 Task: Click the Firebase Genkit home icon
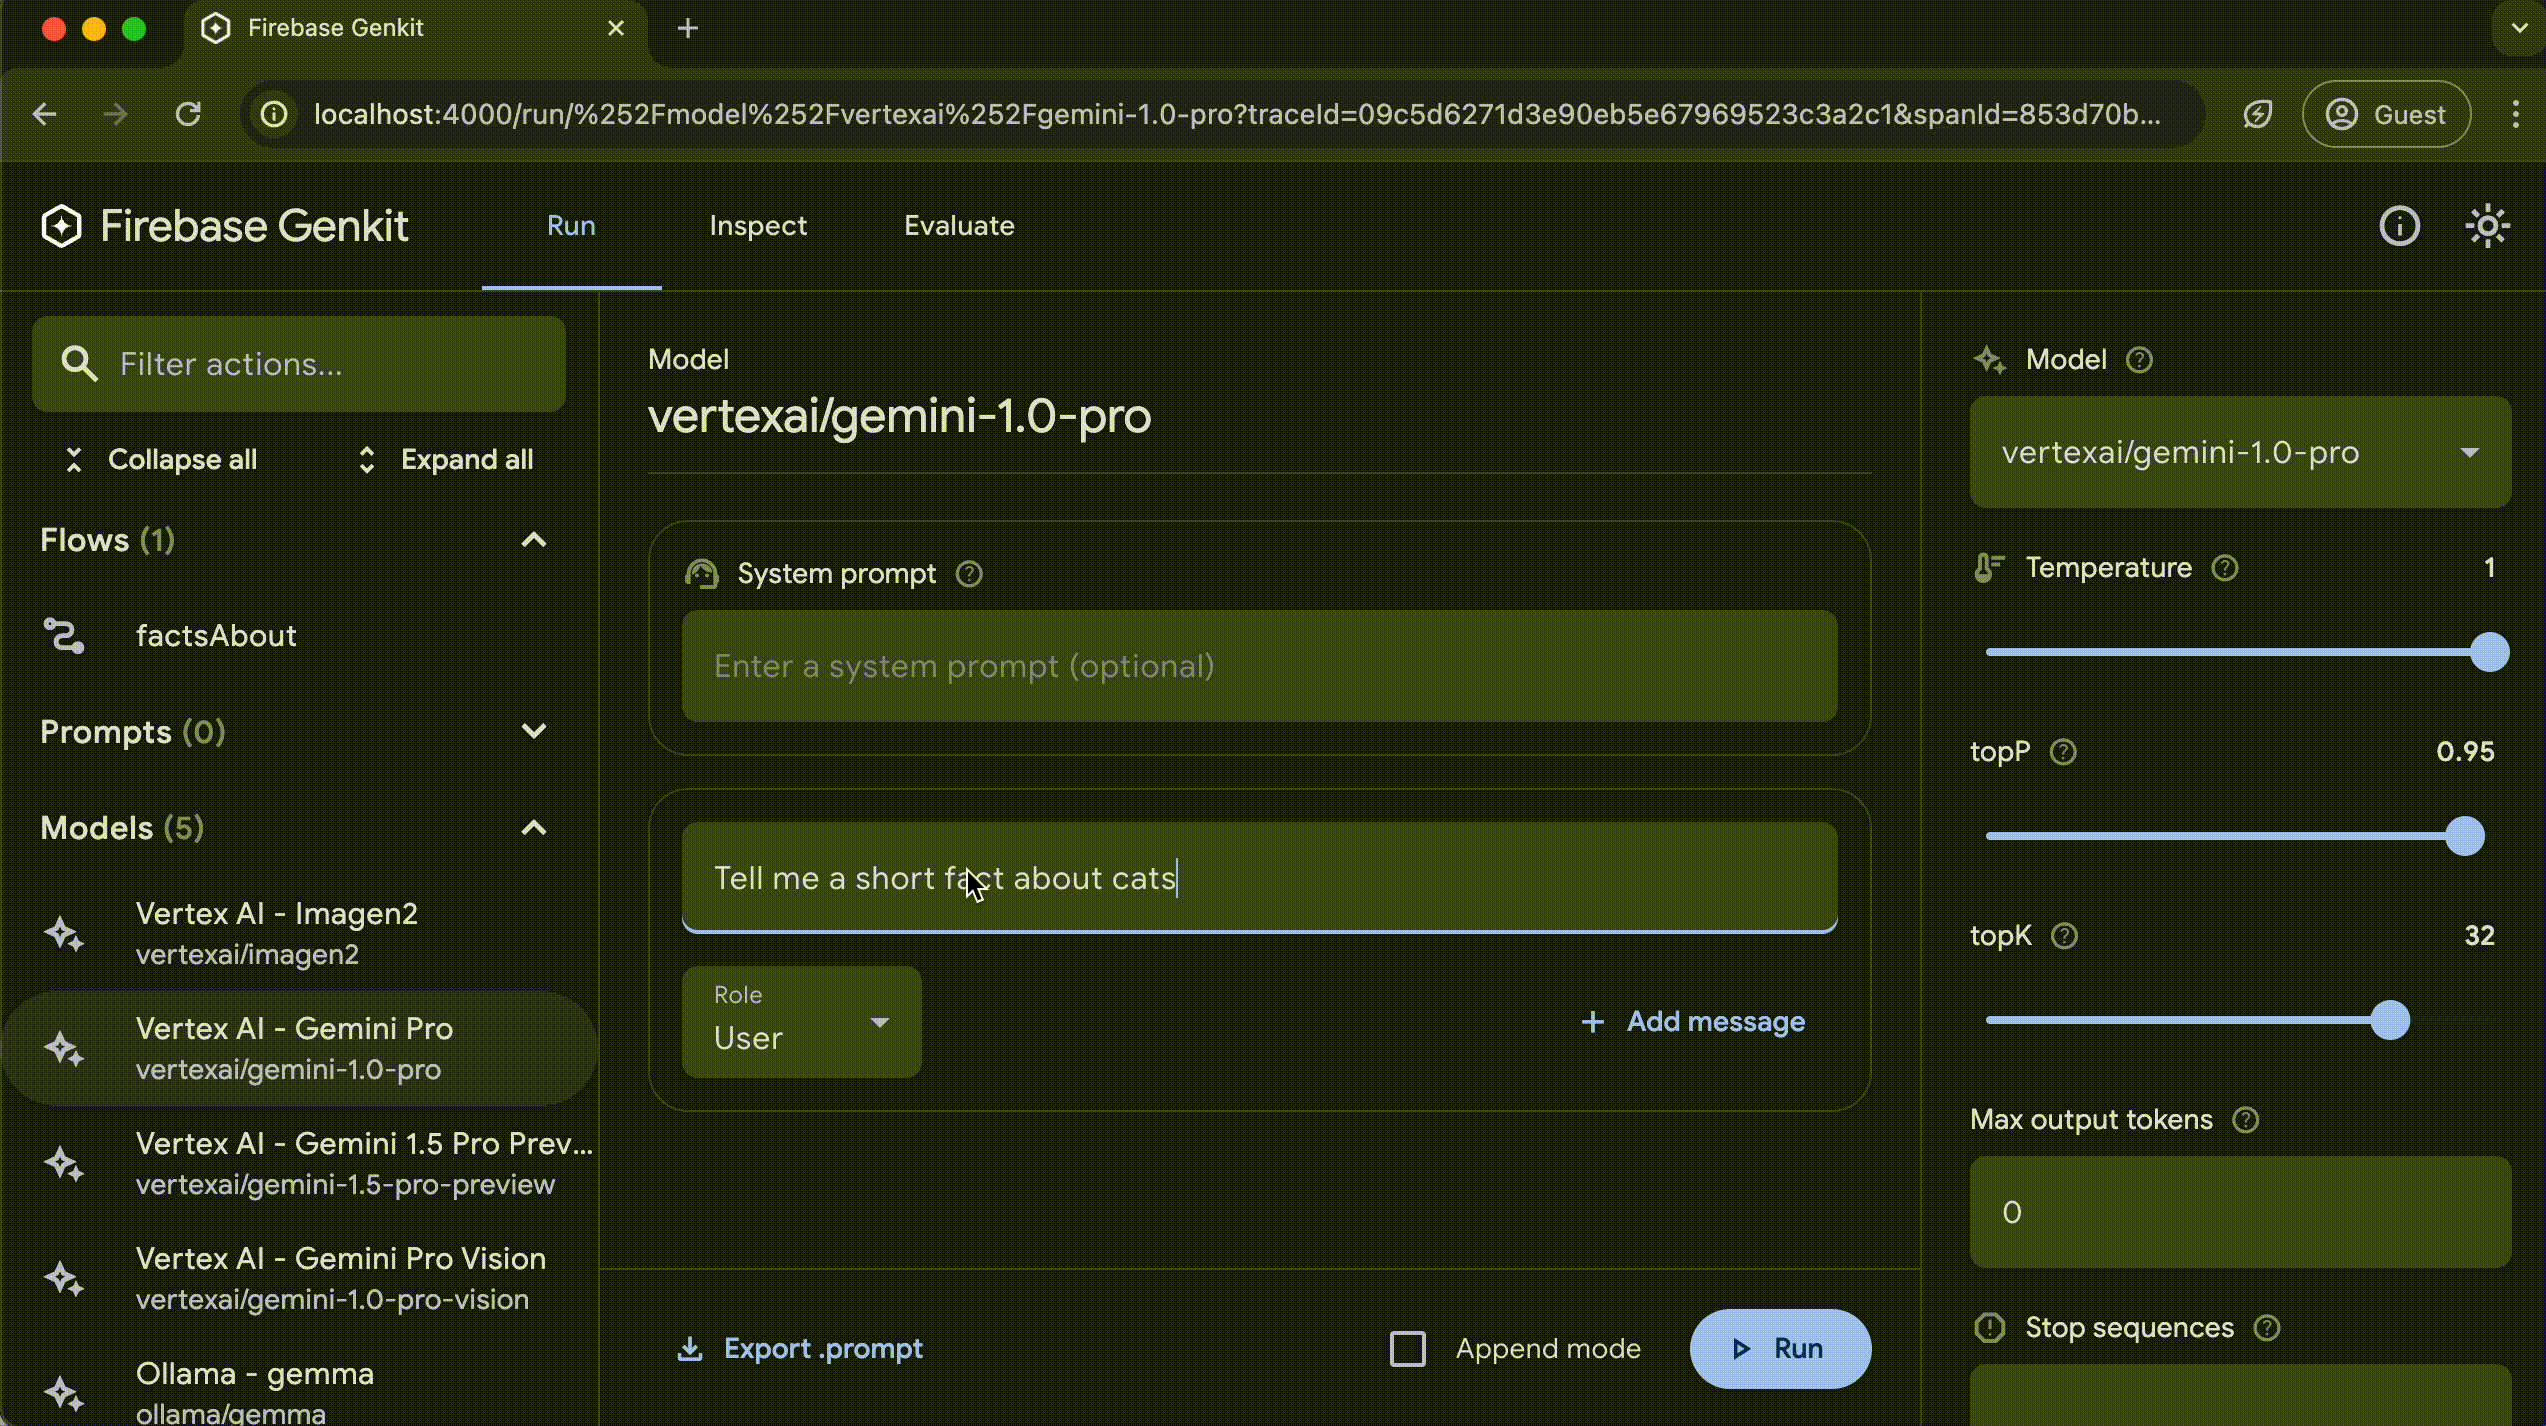61,226
